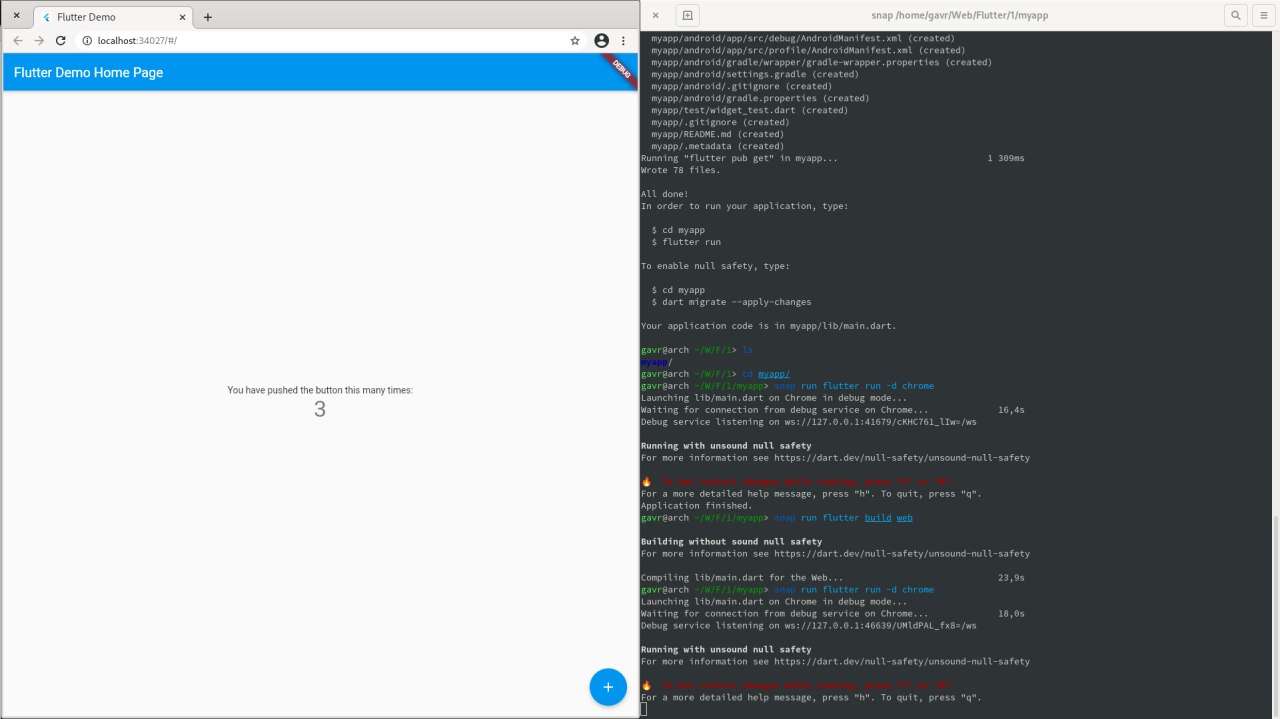The height and width of the screenshot is (719, 1280).
Task: Go back in Chrome history
Action: (18, 41)
